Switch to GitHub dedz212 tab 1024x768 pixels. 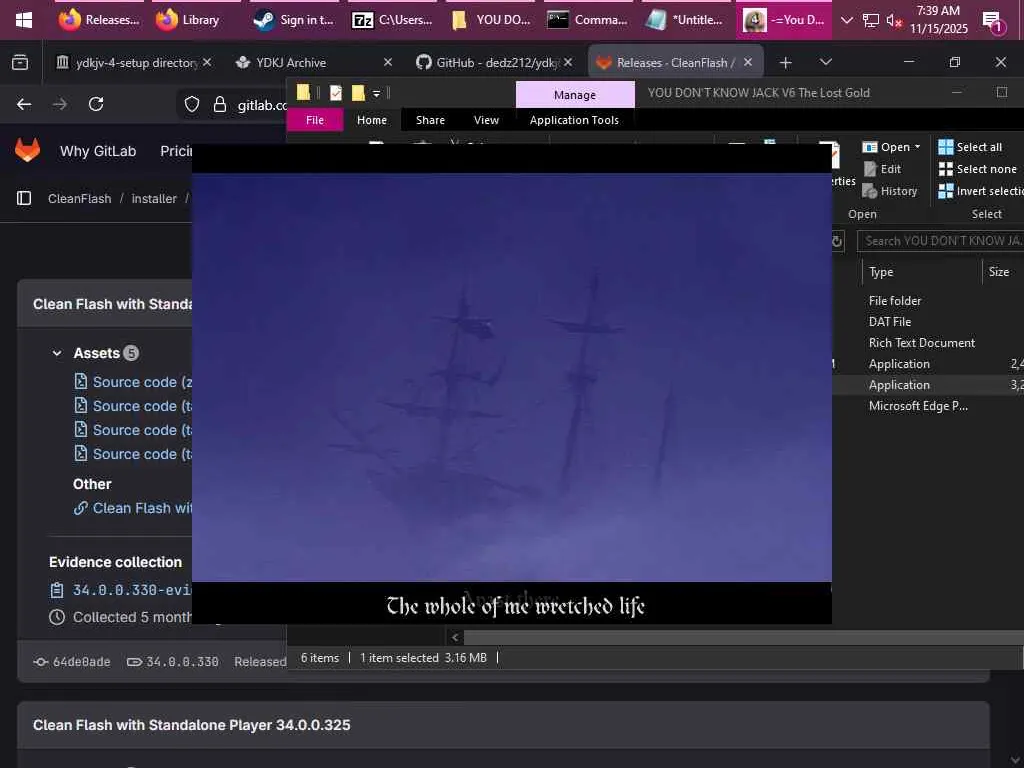494,63
